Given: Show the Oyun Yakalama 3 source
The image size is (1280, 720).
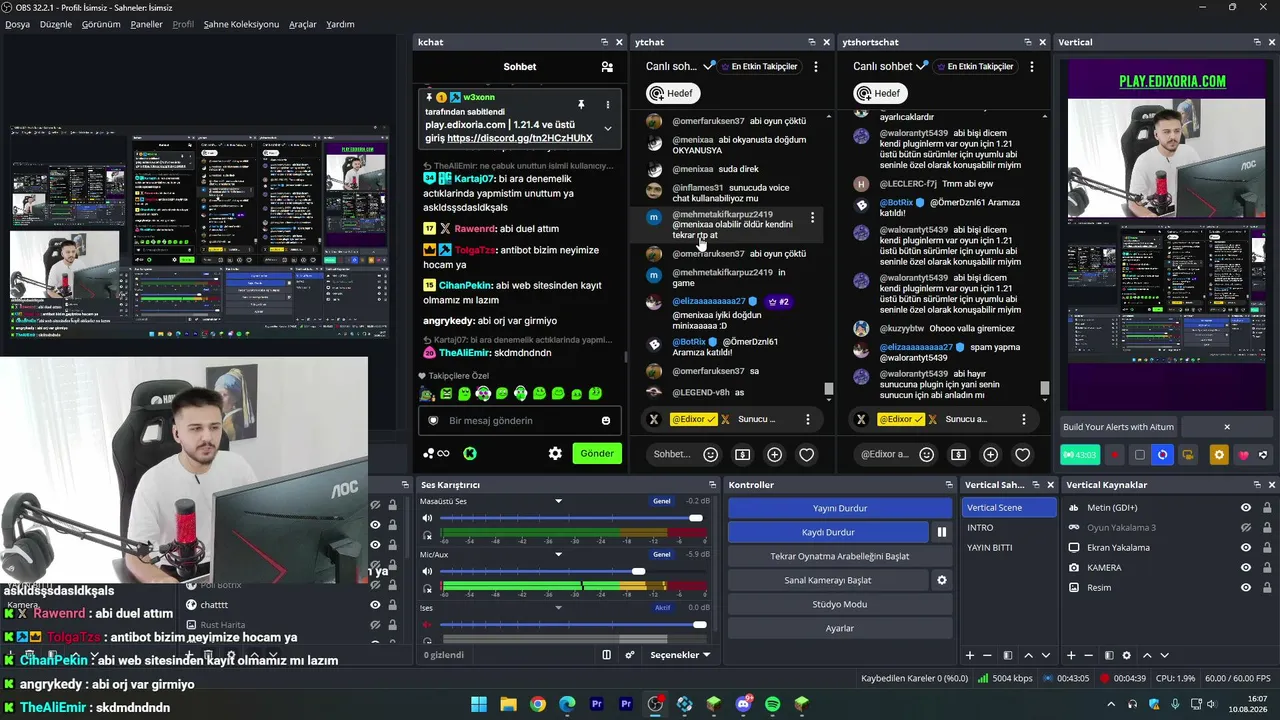Looking at the screenshot, I should [x=1246, y=528].
